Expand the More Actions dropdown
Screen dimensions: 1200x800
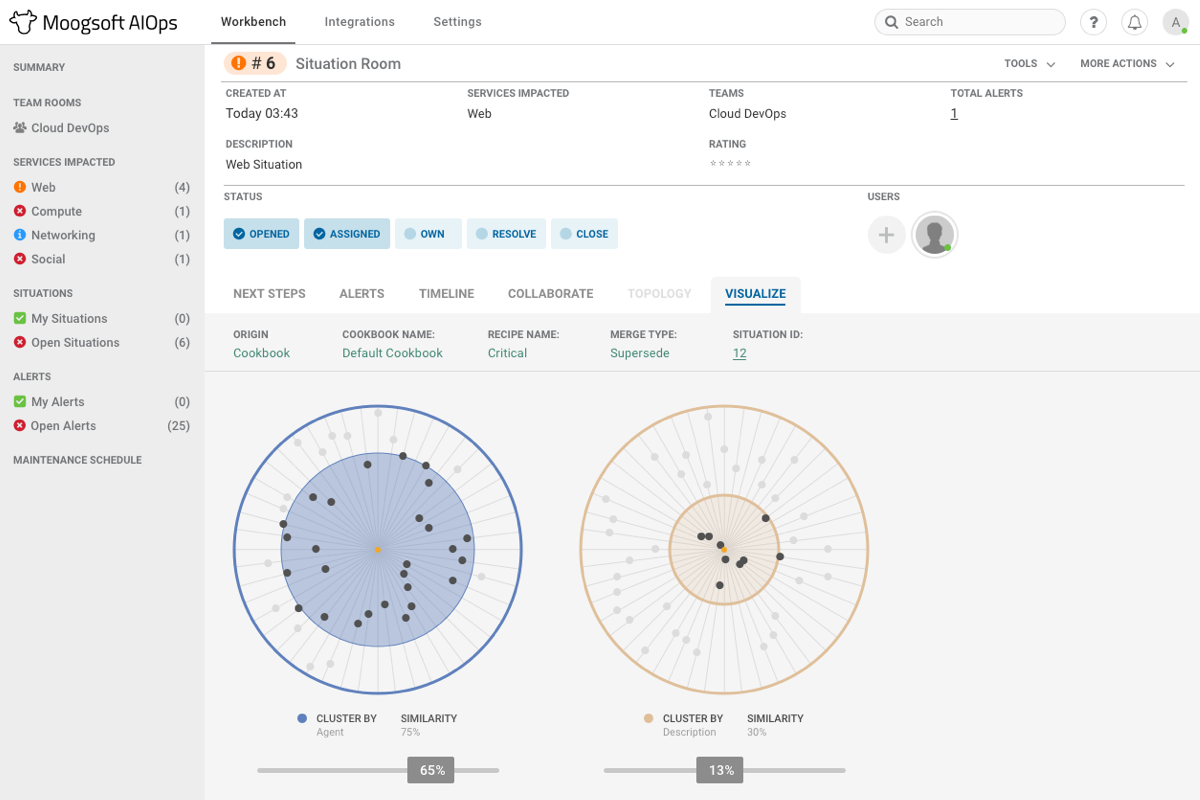pyautogui.click(x=1127, y=63)
